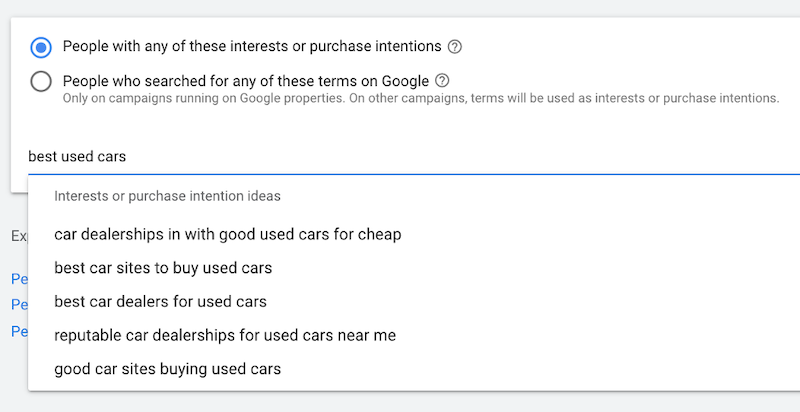Click label text 'People with any of these interests'
The height and width of the screenshot is (412, 800).
(250, 46)
